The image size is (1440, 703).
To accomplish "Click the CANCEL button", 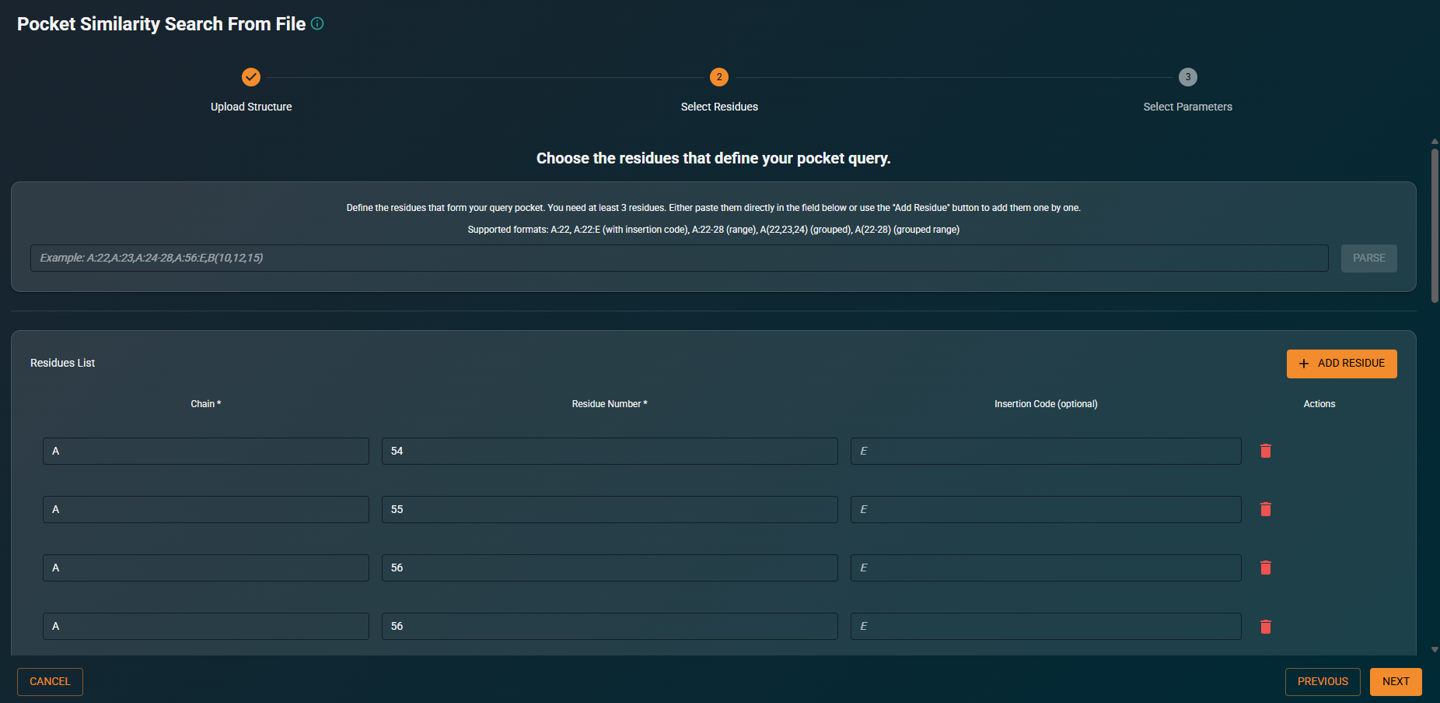I will point(49,681).
